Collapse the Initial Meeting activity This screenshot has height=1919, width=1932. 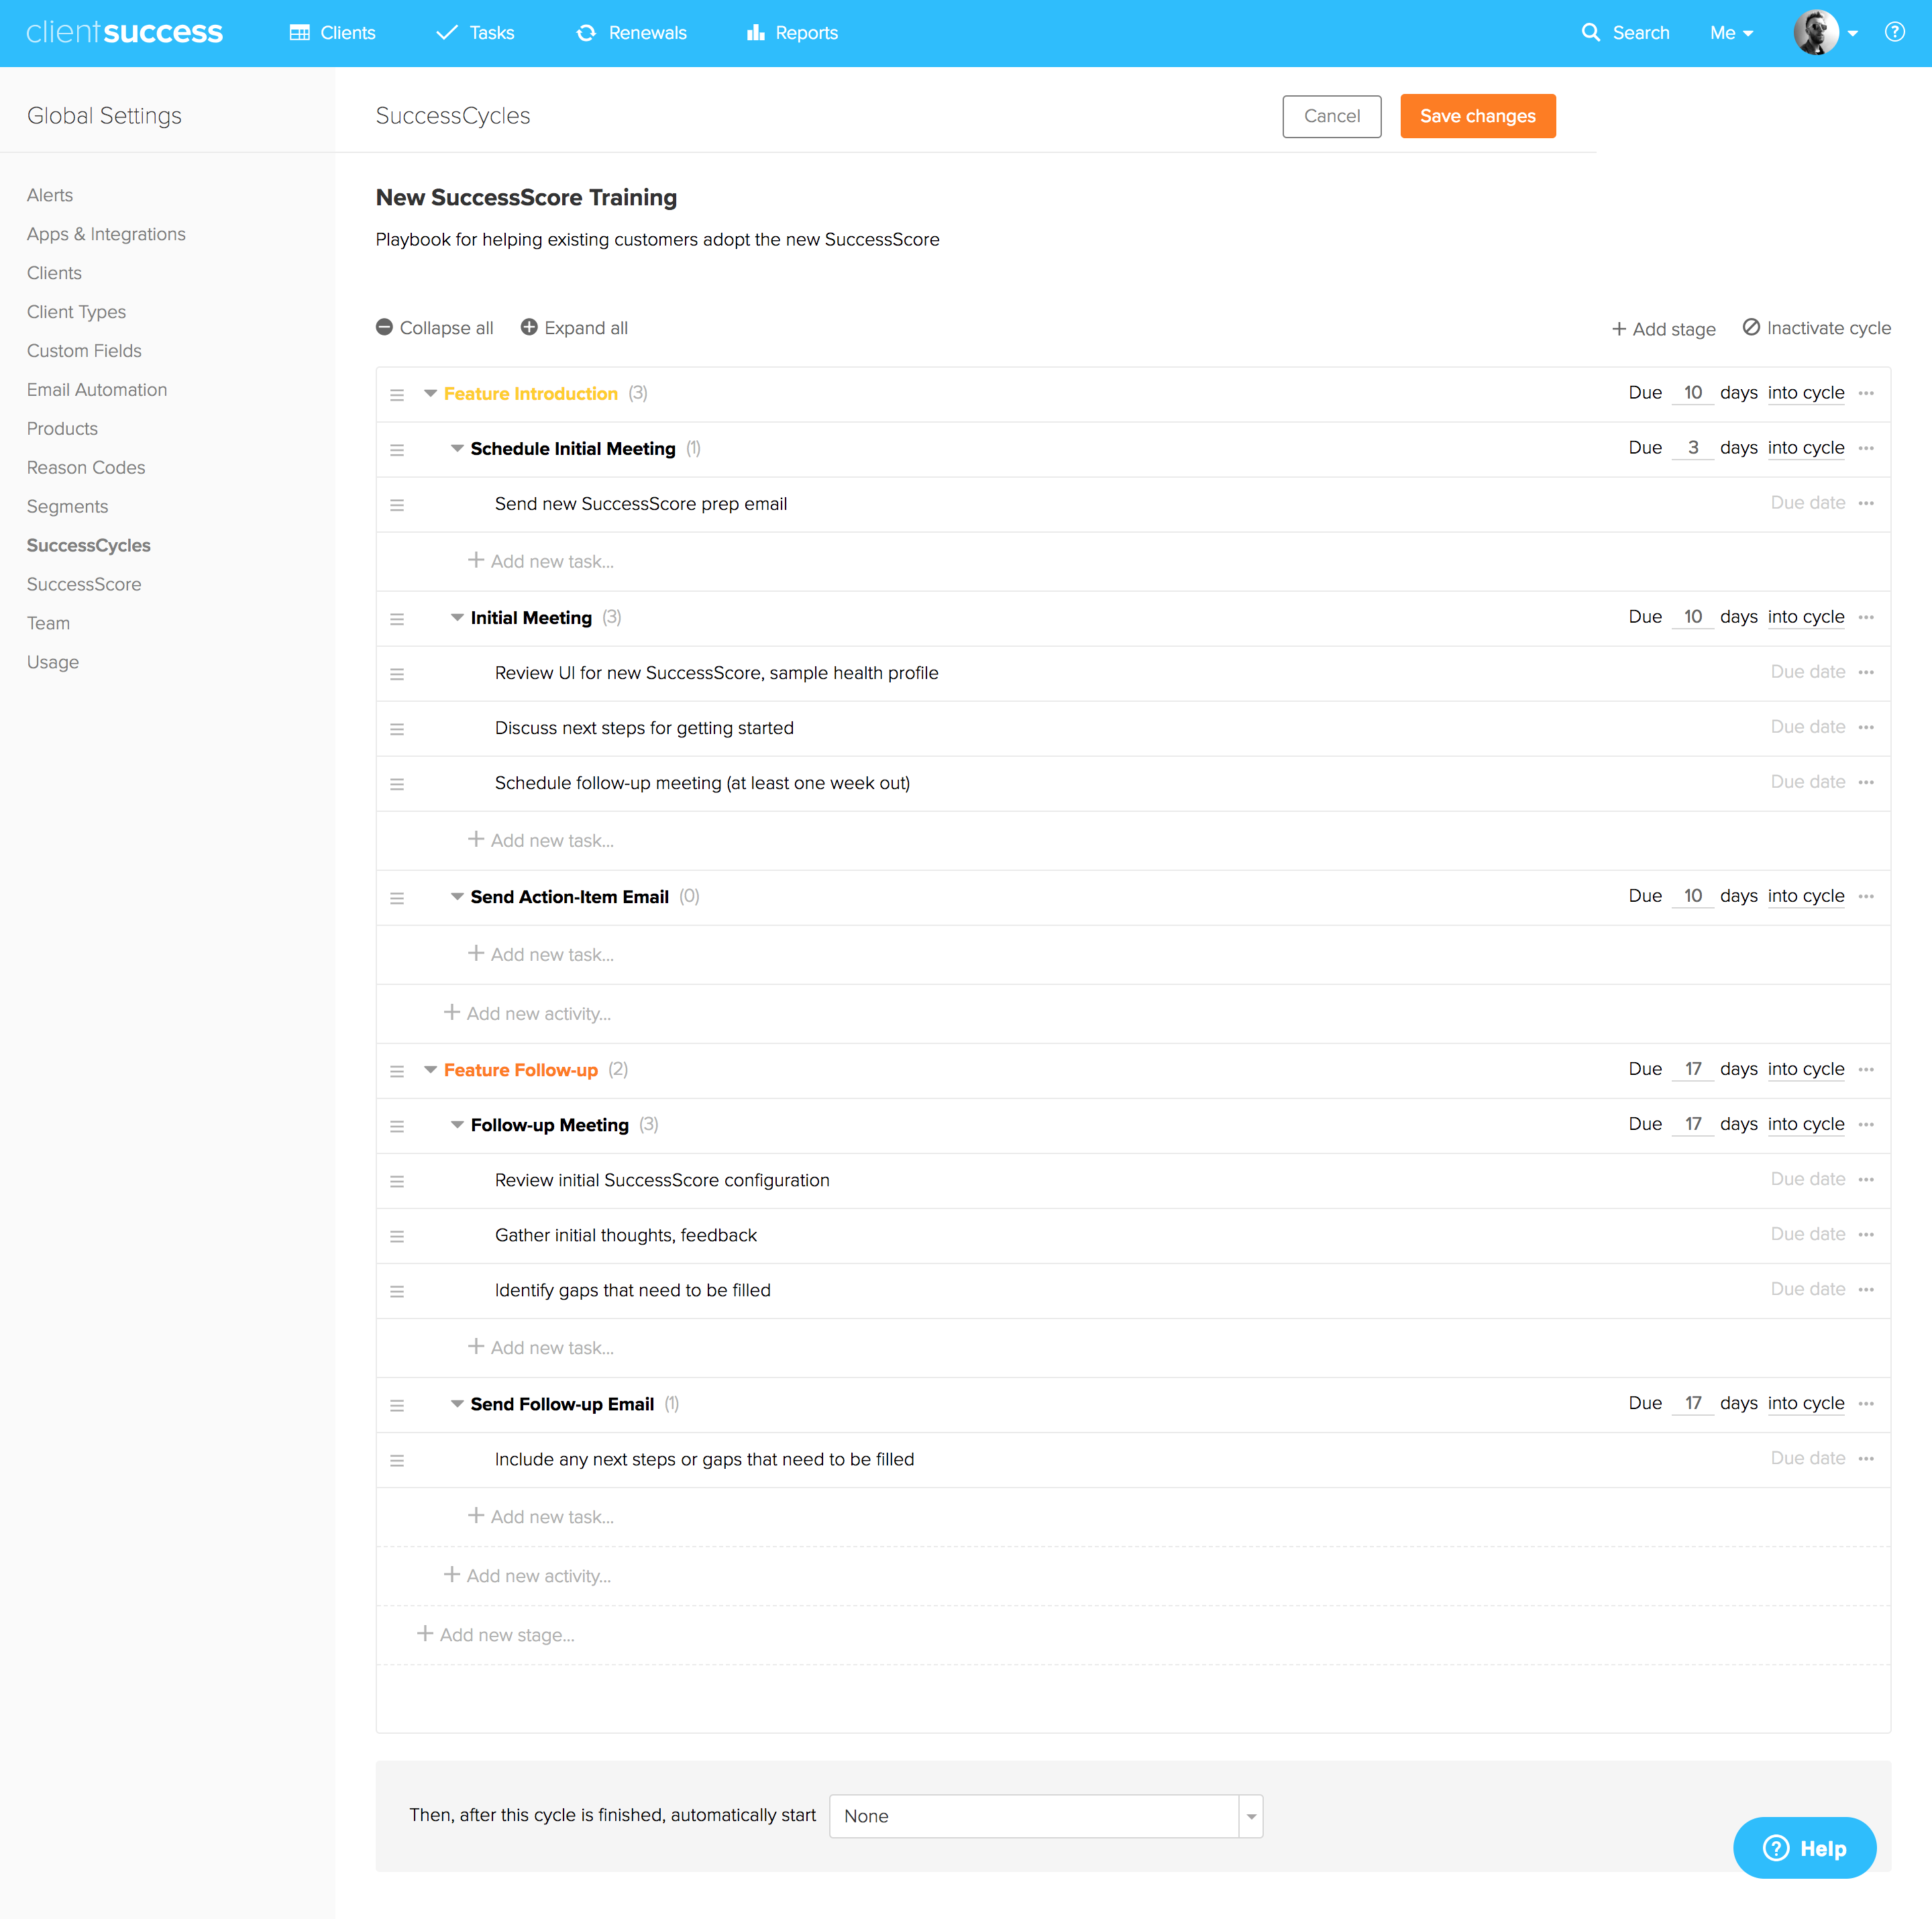(x=457, y=617)
